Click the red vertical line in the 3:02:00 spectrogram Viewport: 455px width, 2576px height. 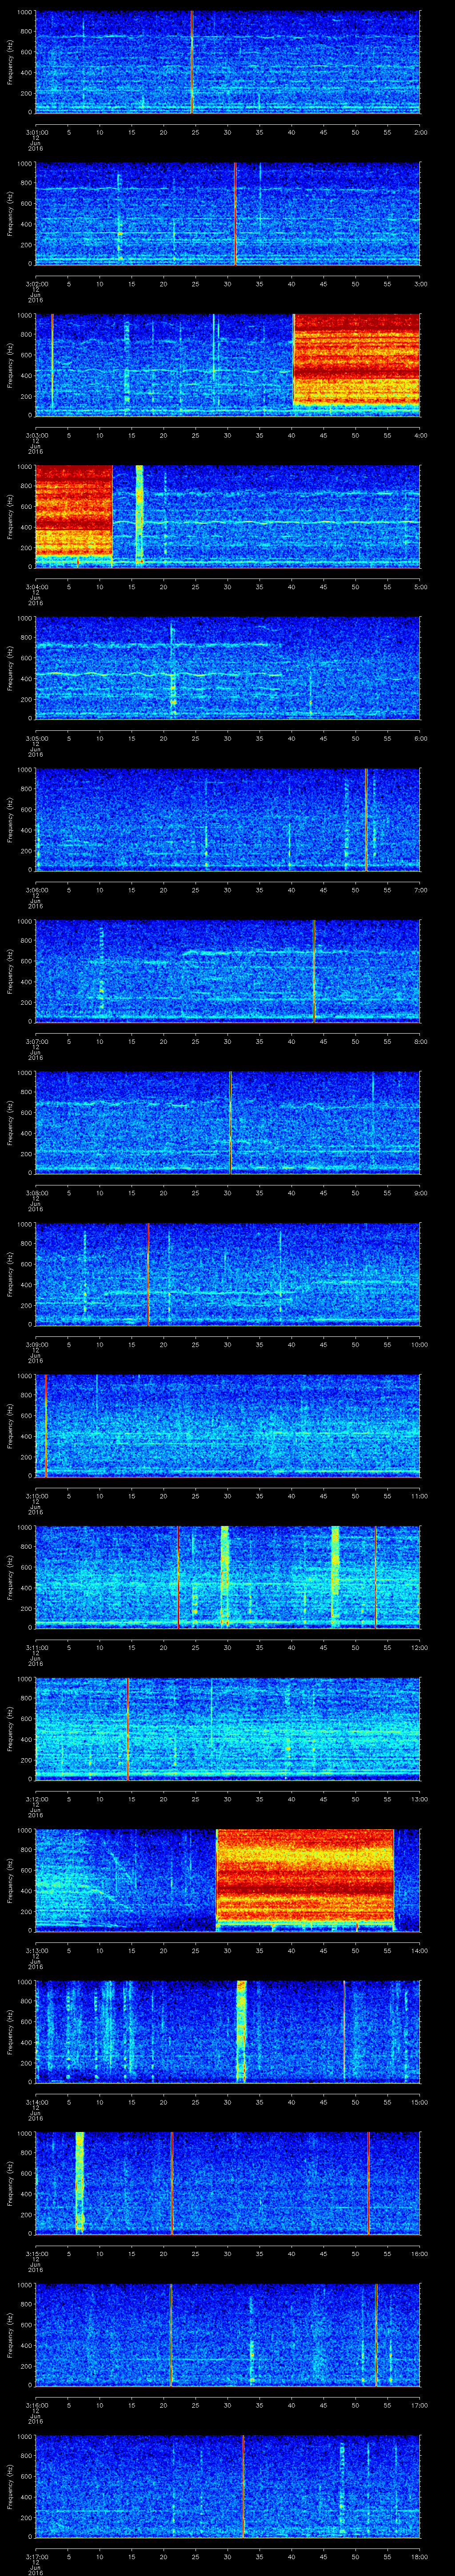[235, 213]
